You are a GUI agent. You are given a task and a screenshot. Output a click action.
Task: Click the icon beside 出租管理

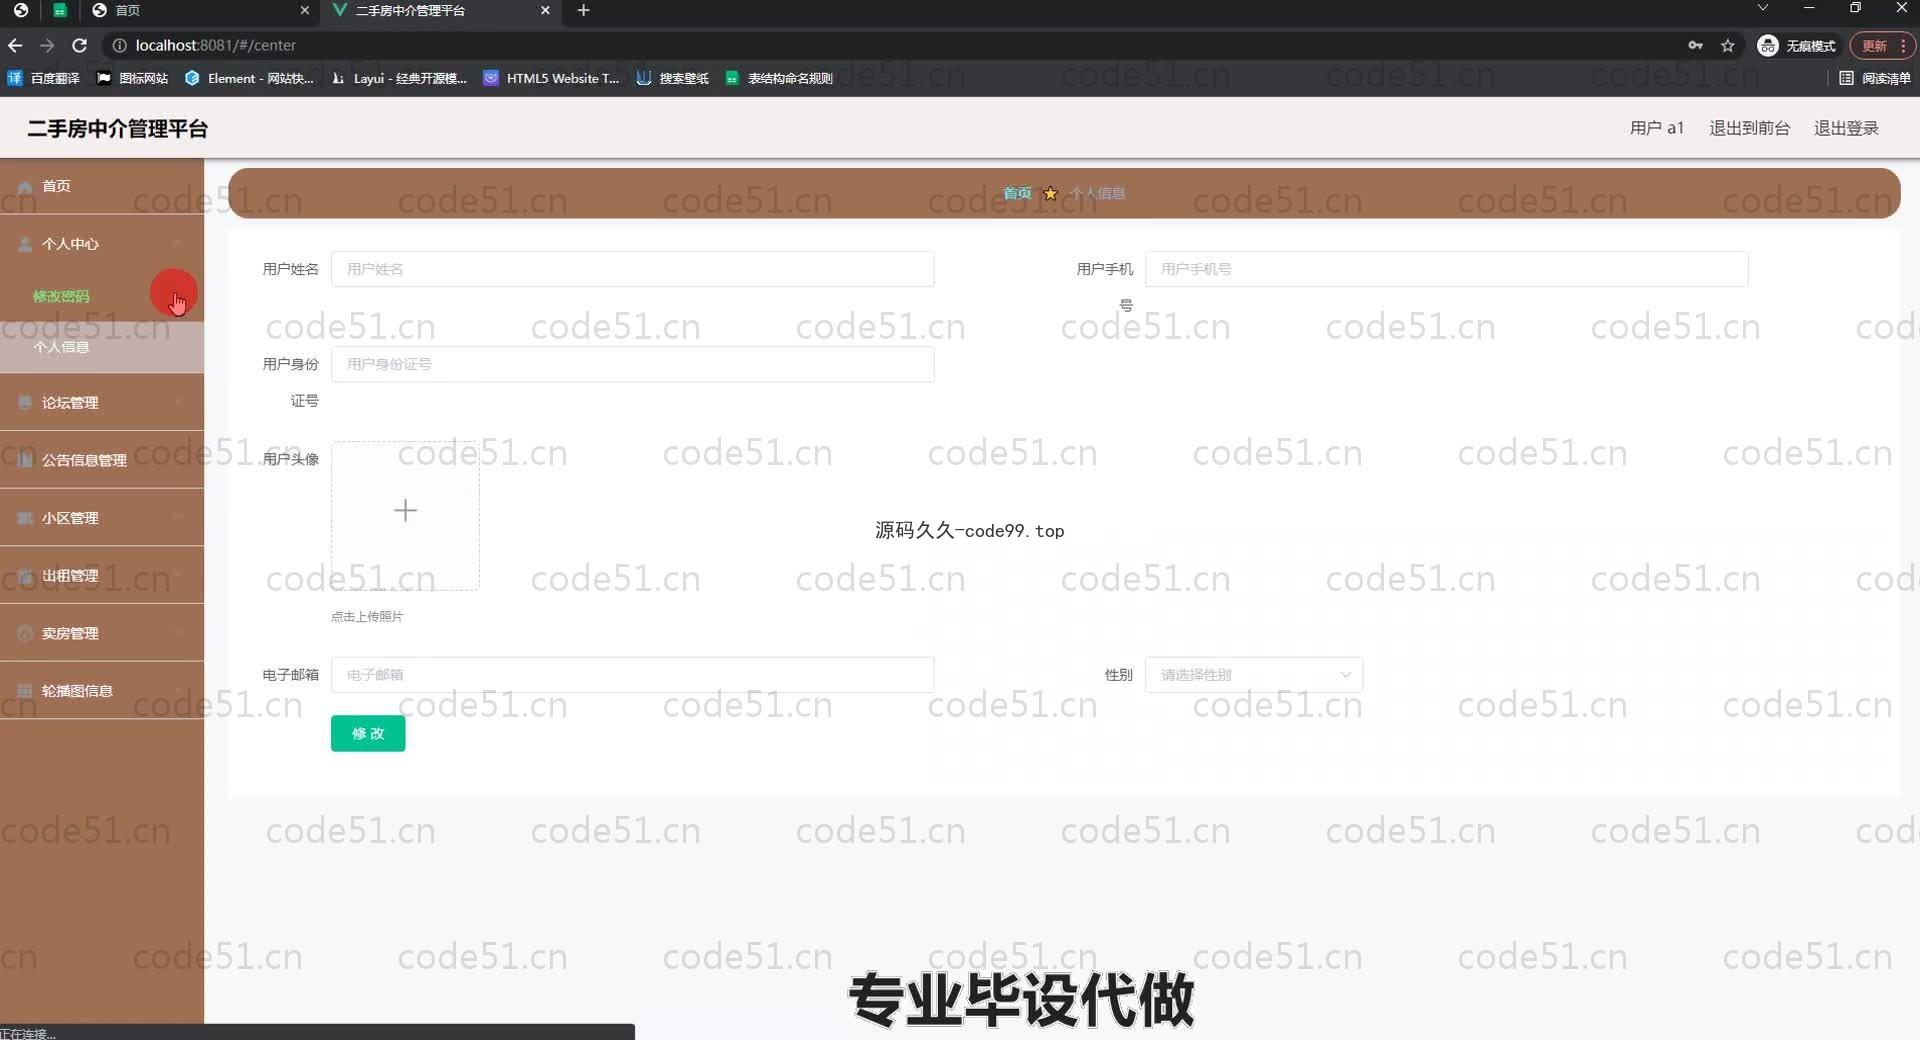[x=25, y=576]
